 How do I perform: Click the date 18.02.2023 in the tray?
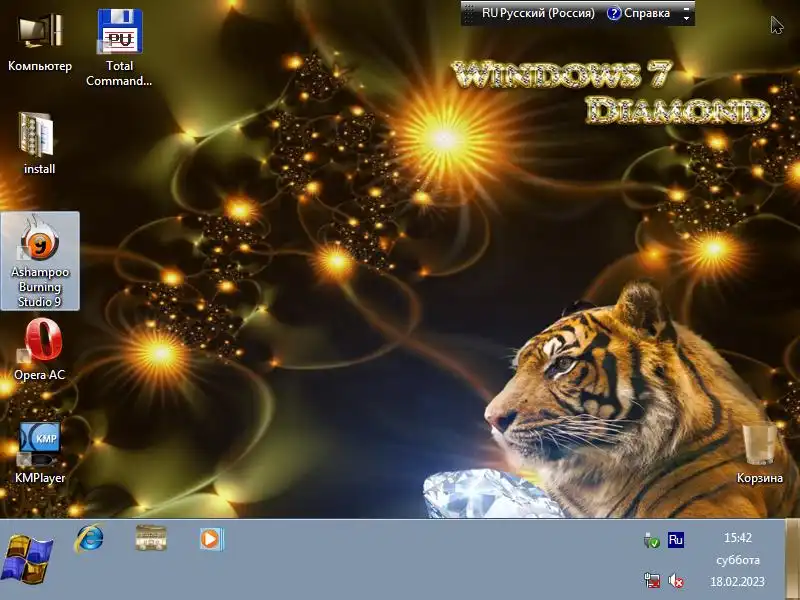[x=737, y=582]
